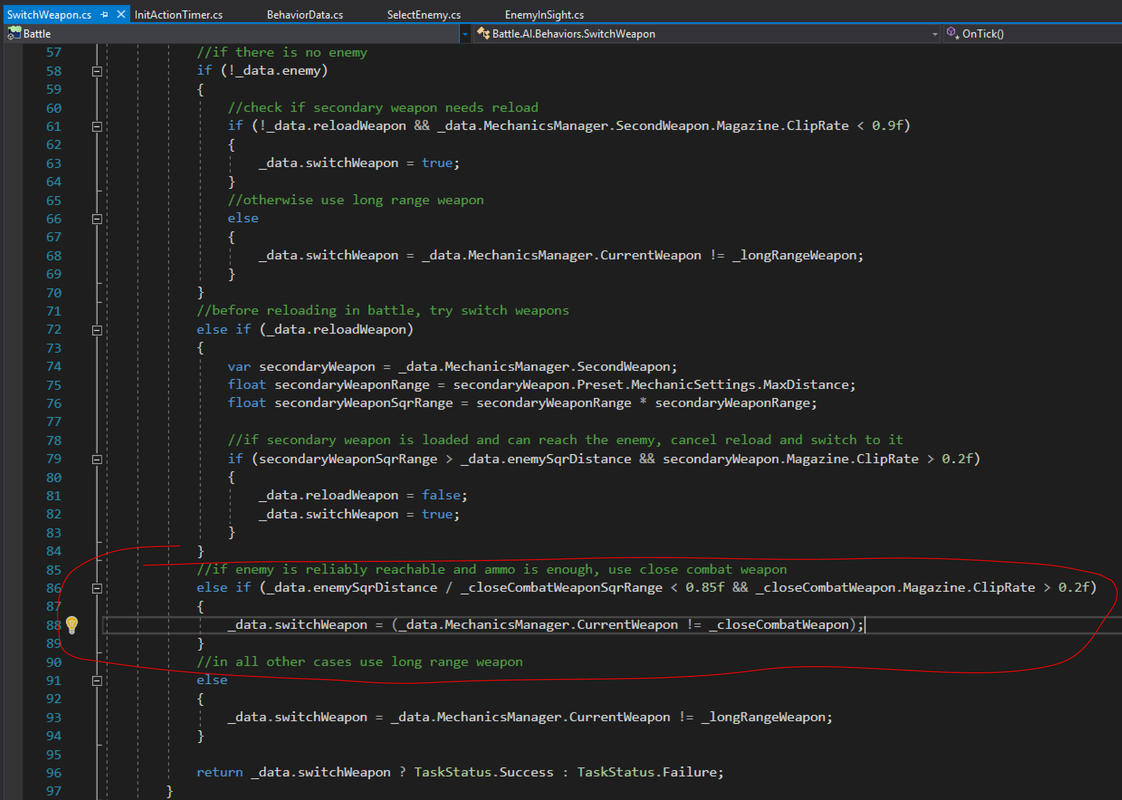Open the Battle project dropdown arrow

(464, 34)
